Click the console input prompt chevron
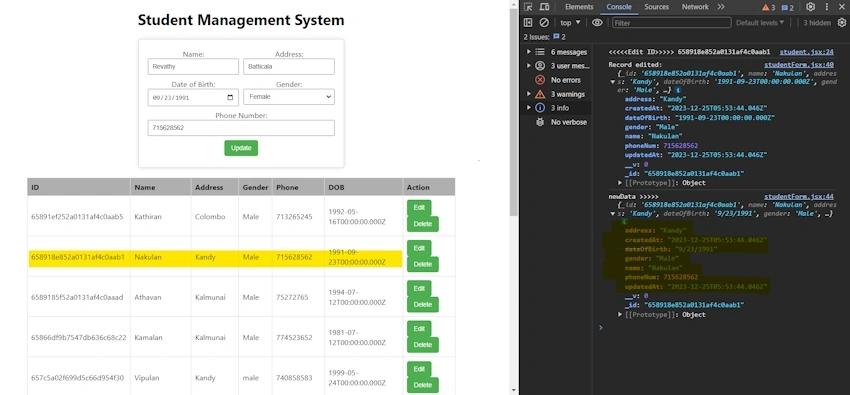This screenshot has width=850, height=395. pyautogui.click(x=601, y=327)
